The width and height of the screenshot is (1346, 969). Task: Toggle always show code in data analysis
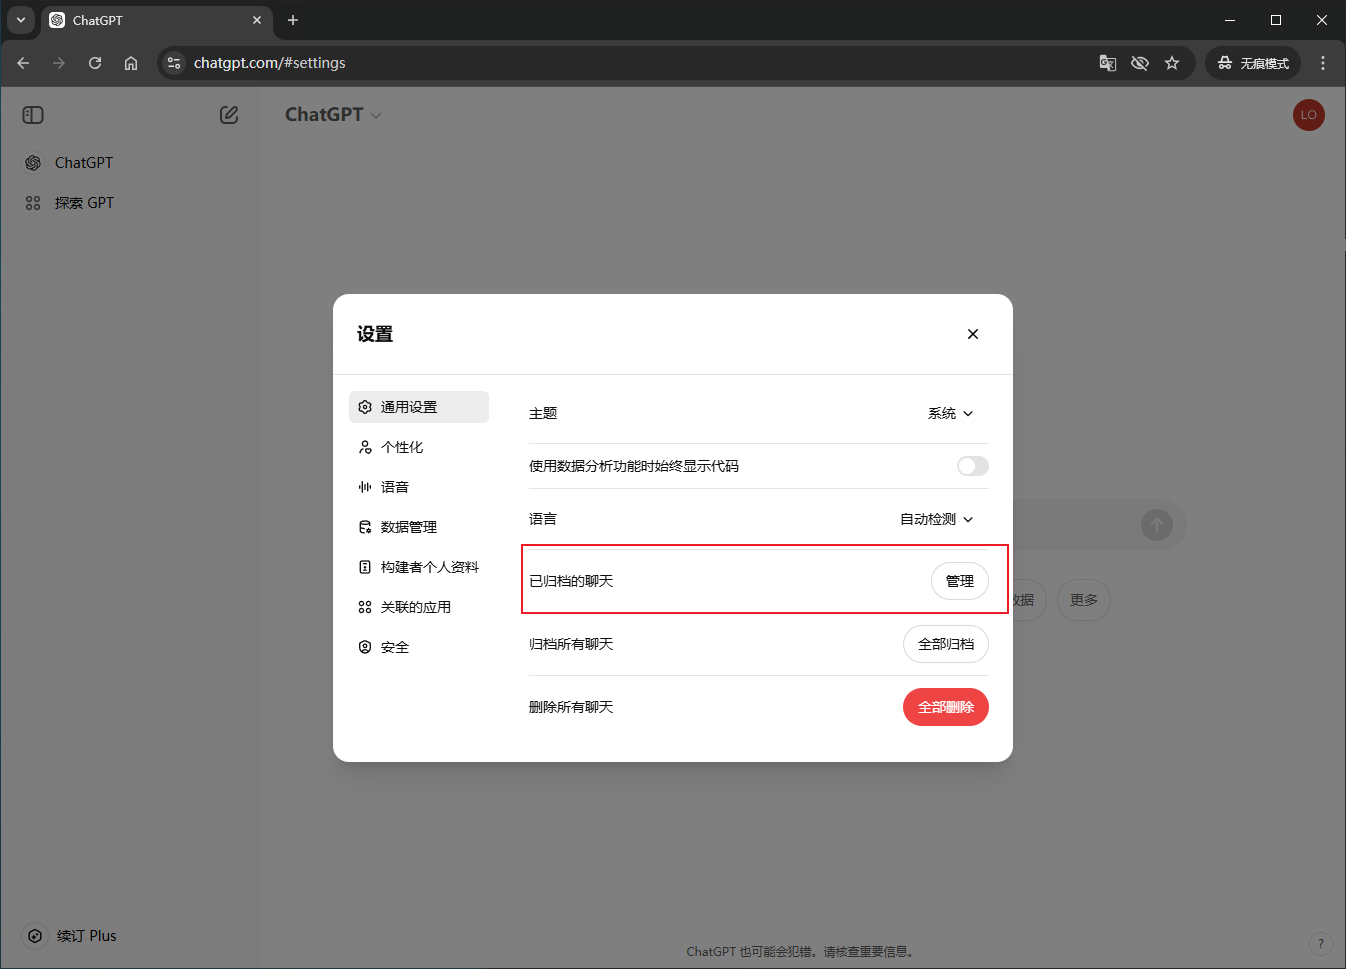pyautogui.click(x=972, y=466)
